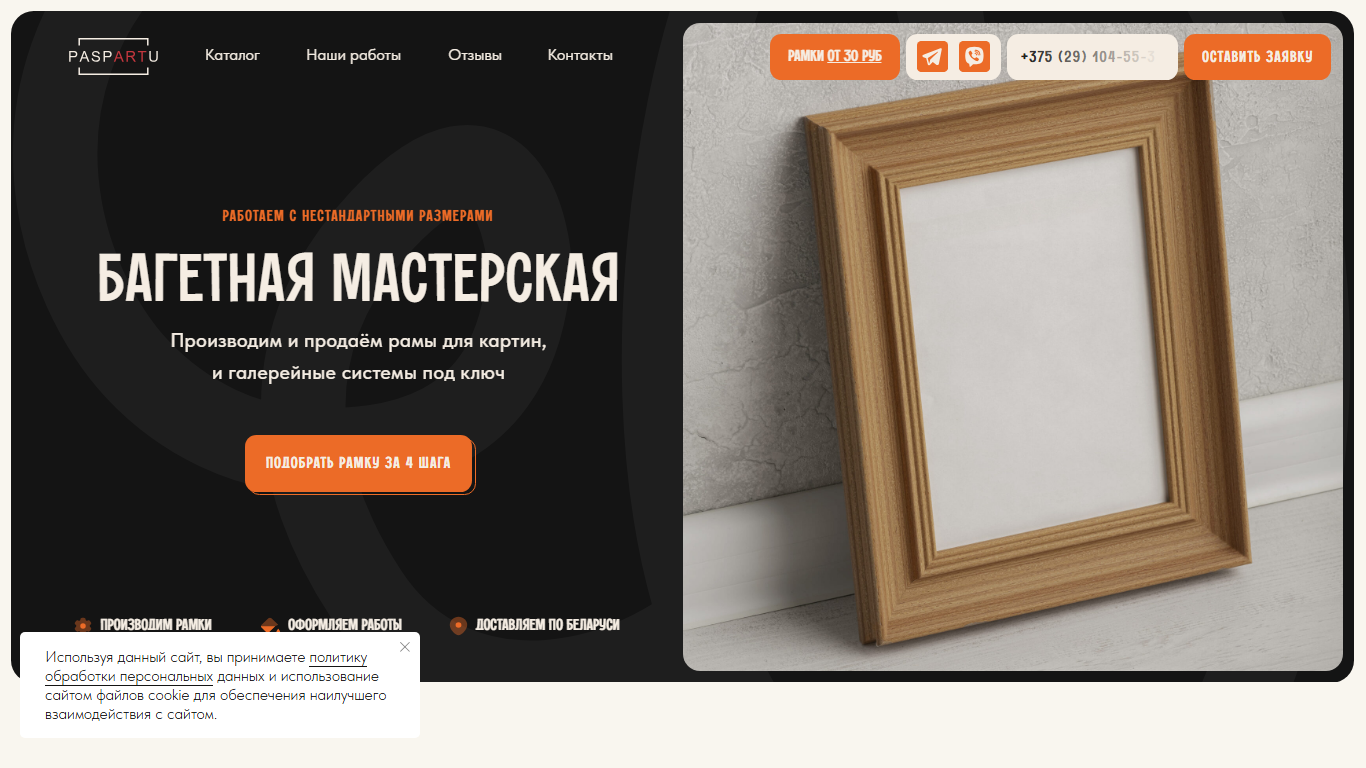Open the Отзывы menu item
This screenshot has width=1366, height=768.
click(x=475, y=55)
